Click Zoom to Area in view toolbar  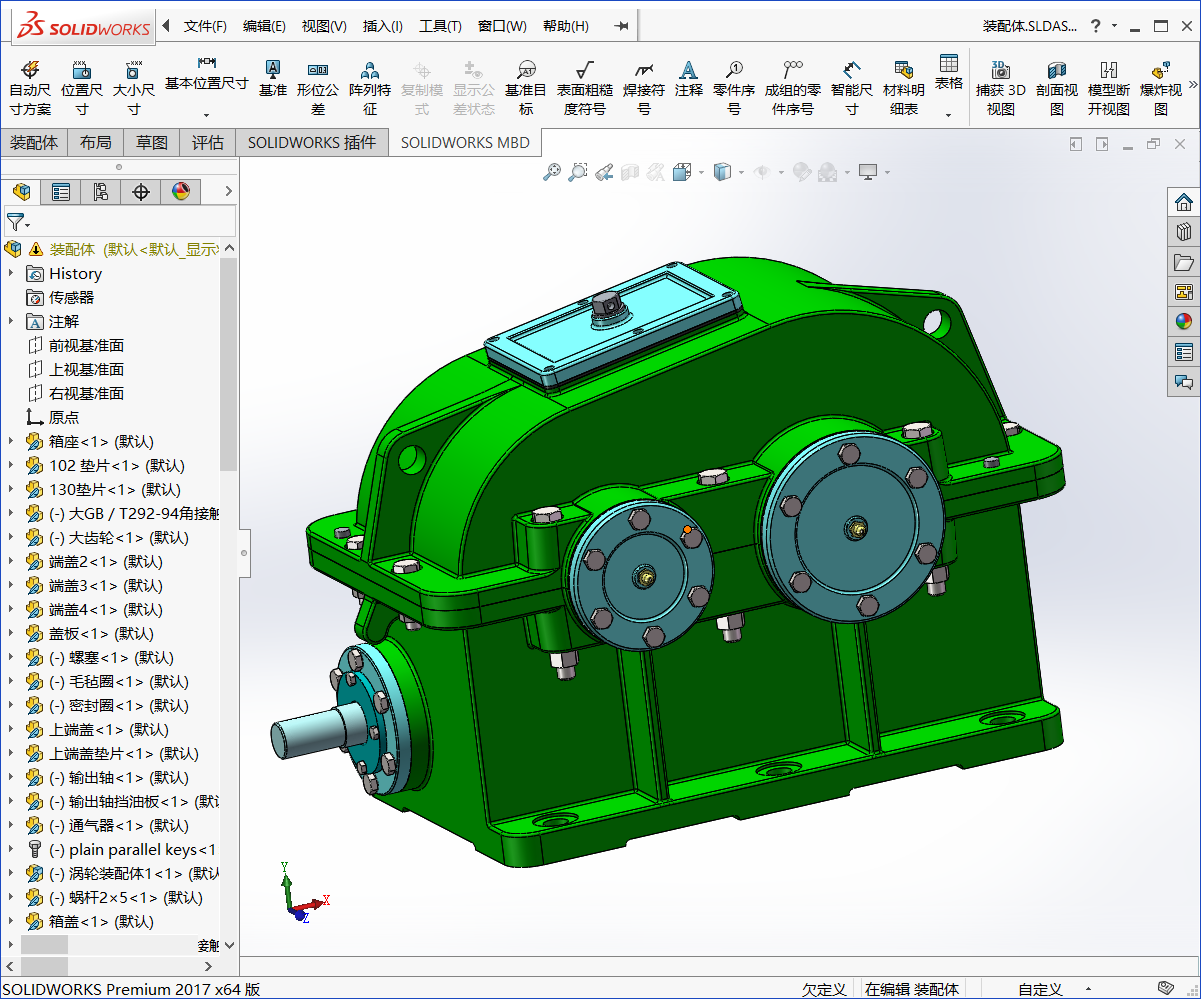point(577,173)
